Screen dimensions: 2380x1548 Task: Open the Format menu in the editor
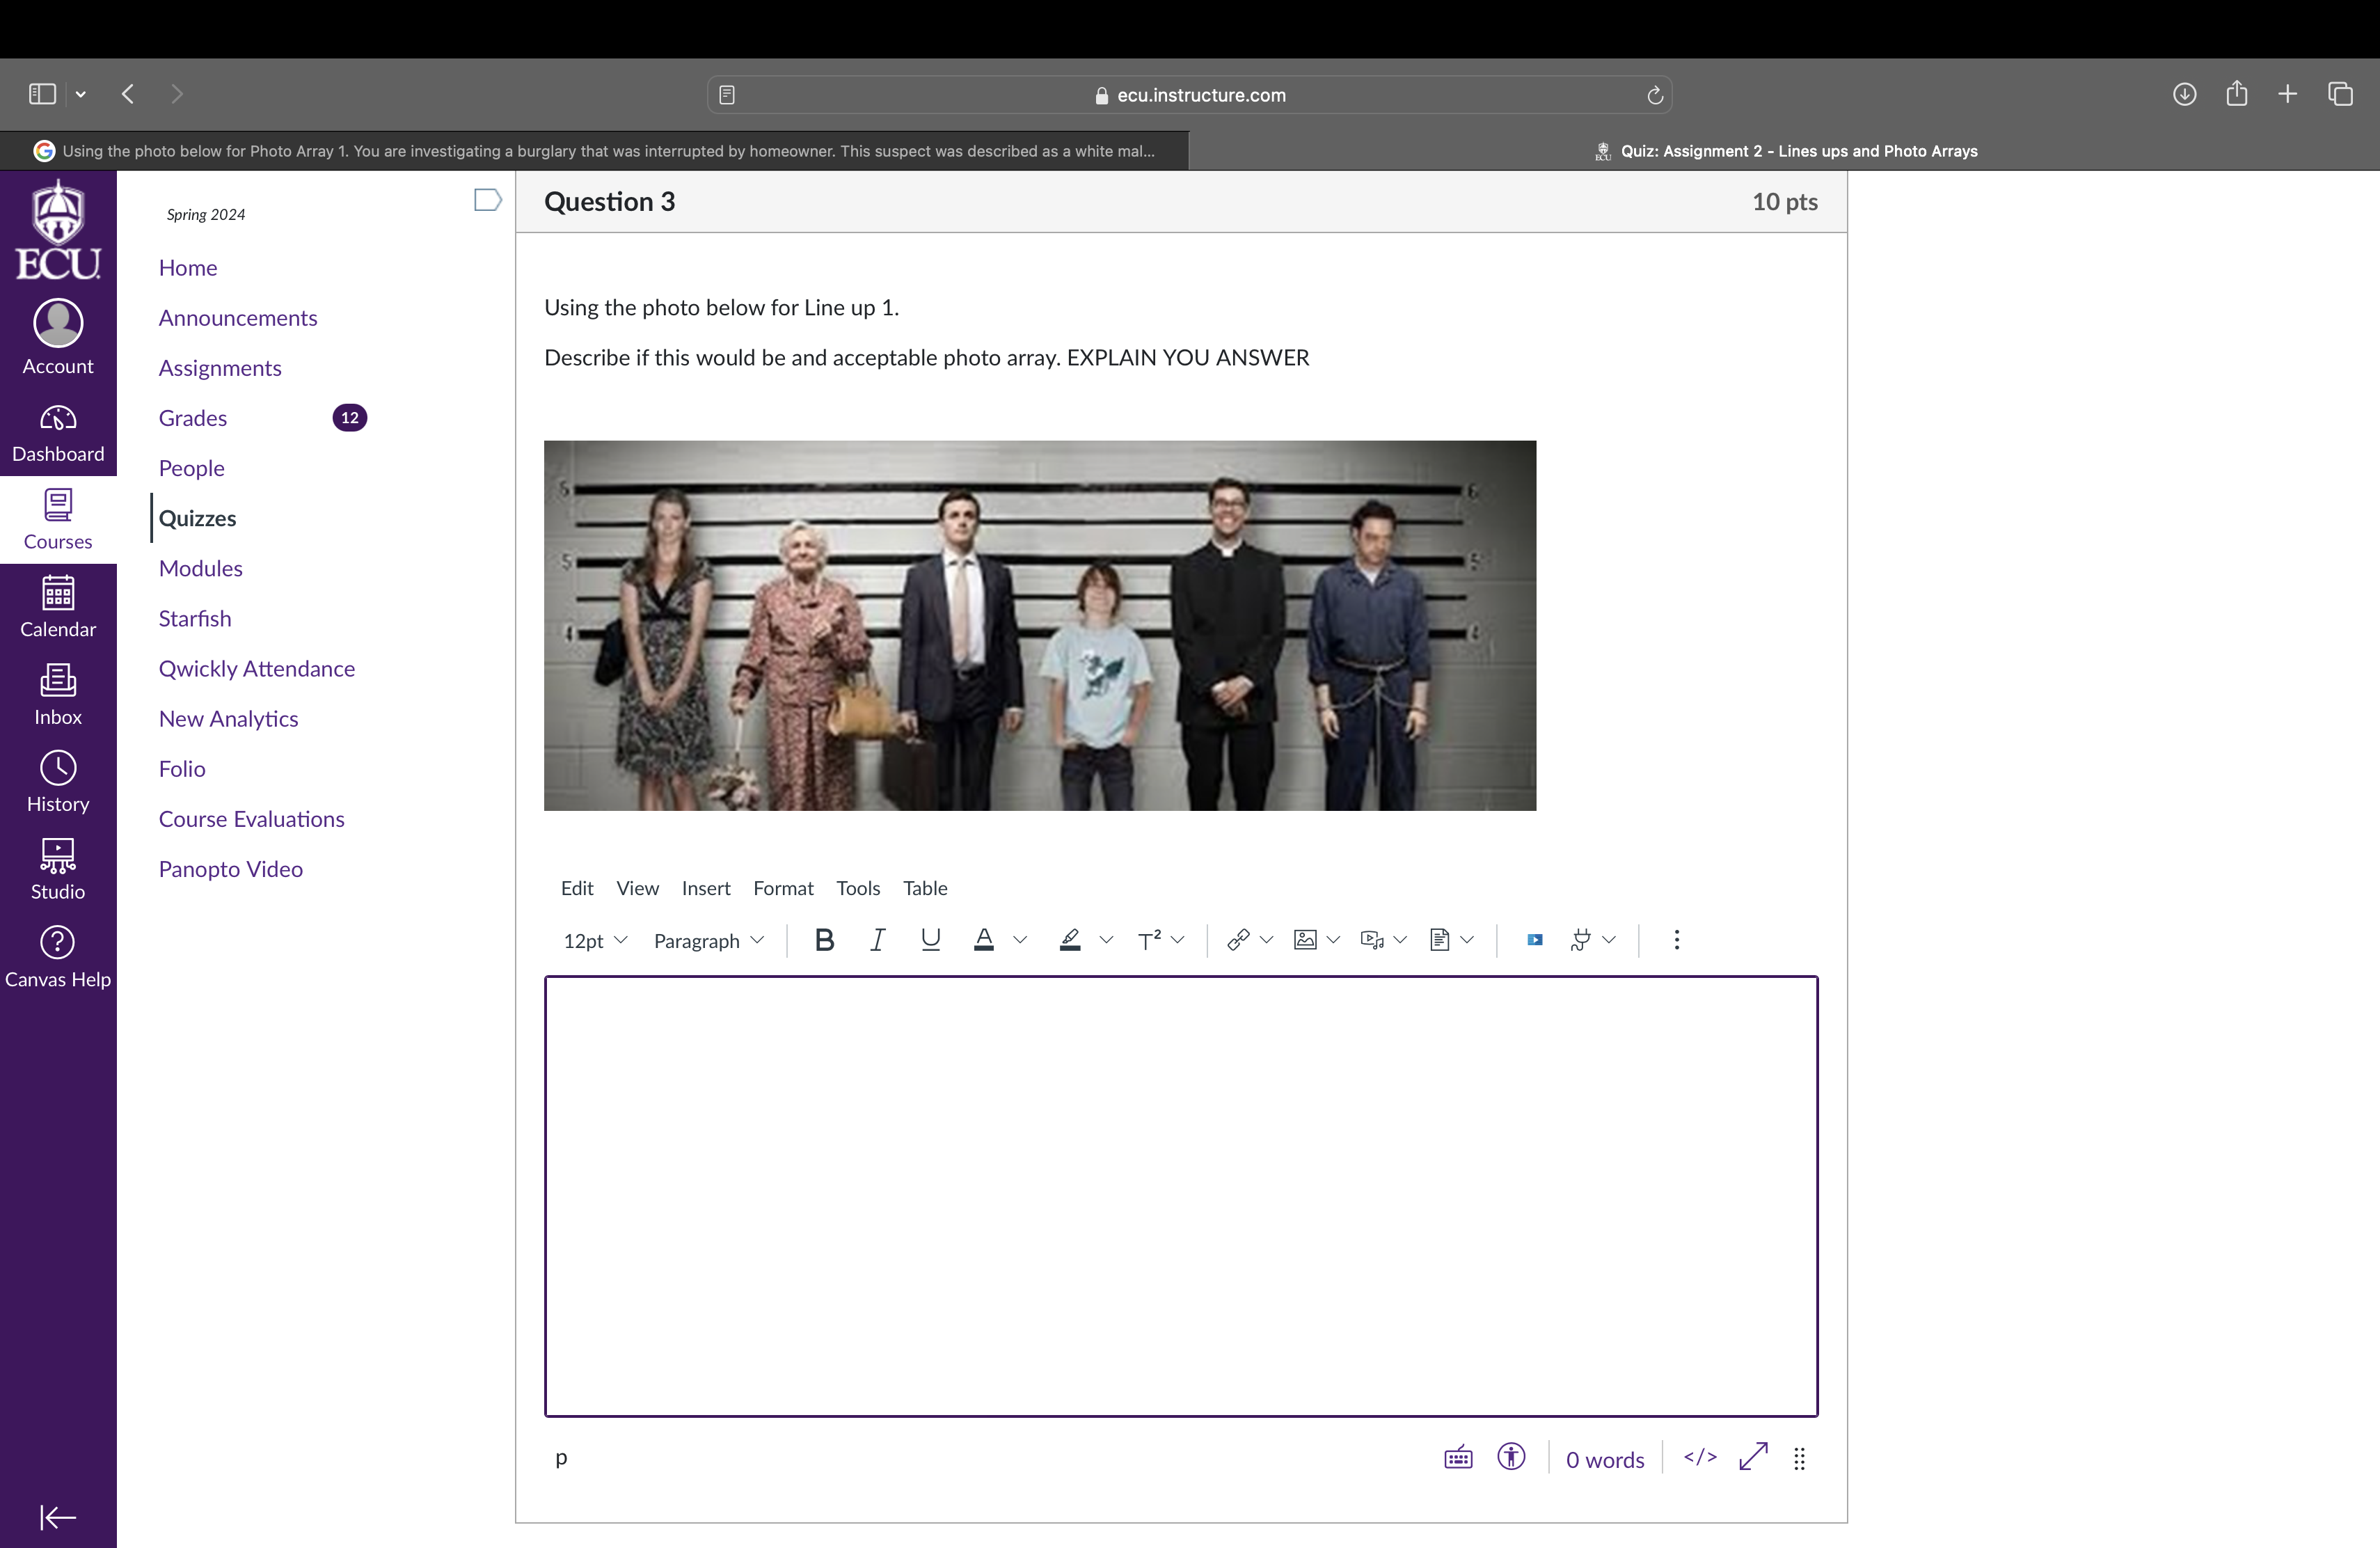pyautogui.click(x=783, y=888)
